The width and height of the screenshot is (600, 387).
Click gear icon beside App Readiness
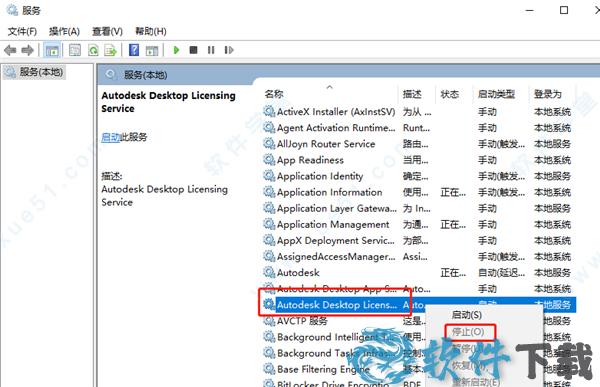[x=269, y=160]
